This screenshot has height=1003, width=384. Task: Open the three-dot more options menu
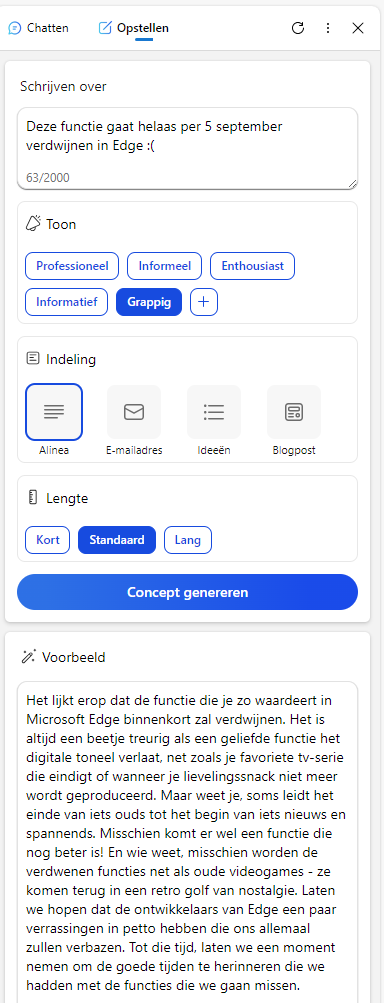tap(328, 28)
